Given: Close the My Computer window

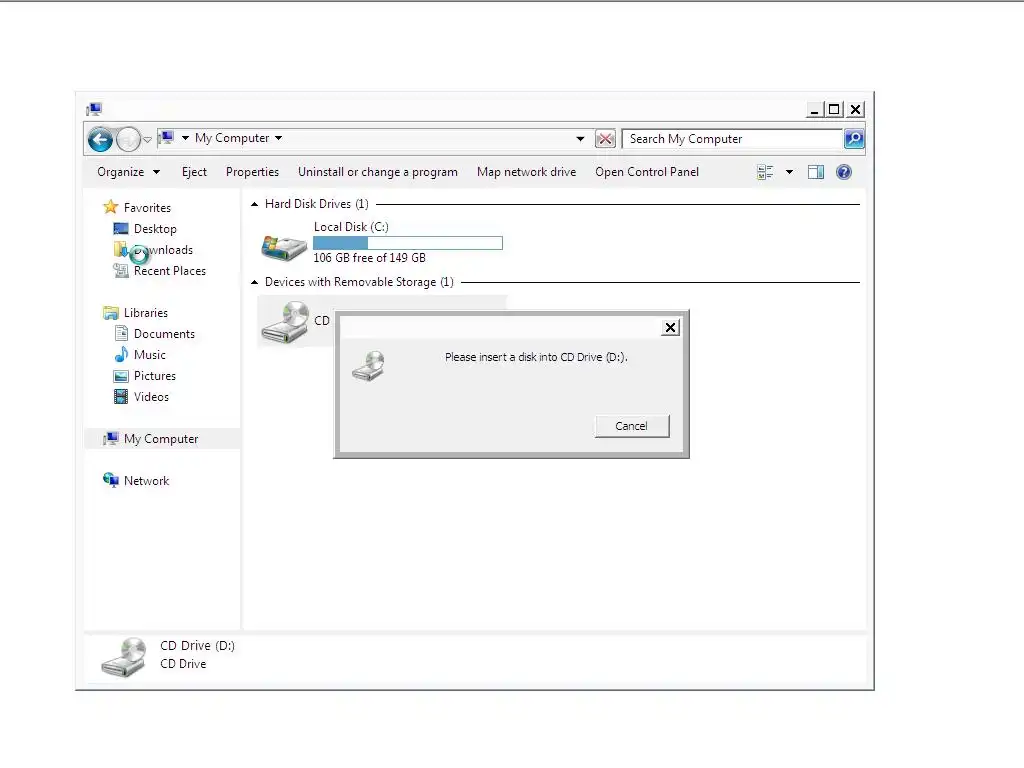Looking at the screenshot, I should coord(856,109).
